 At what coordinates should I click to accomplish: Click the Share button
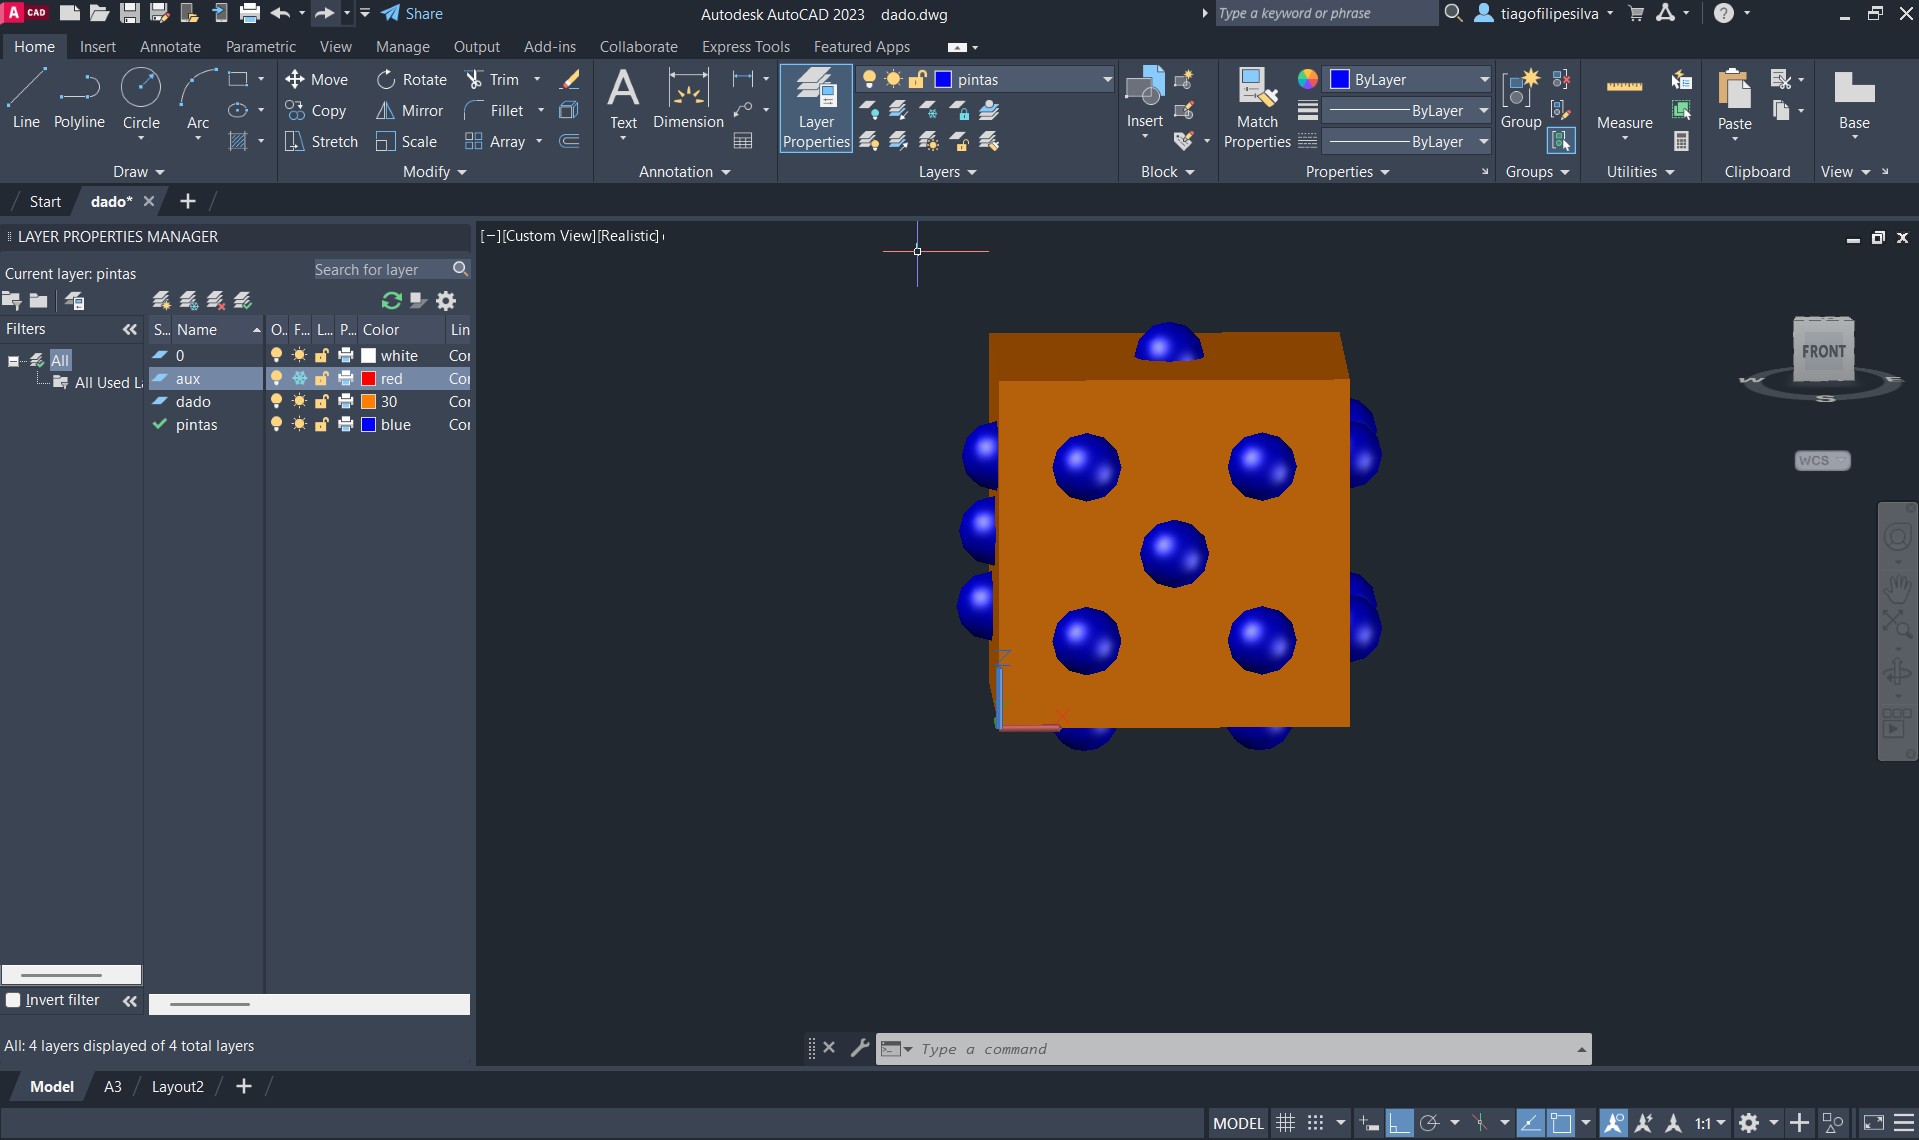point(412,14)
